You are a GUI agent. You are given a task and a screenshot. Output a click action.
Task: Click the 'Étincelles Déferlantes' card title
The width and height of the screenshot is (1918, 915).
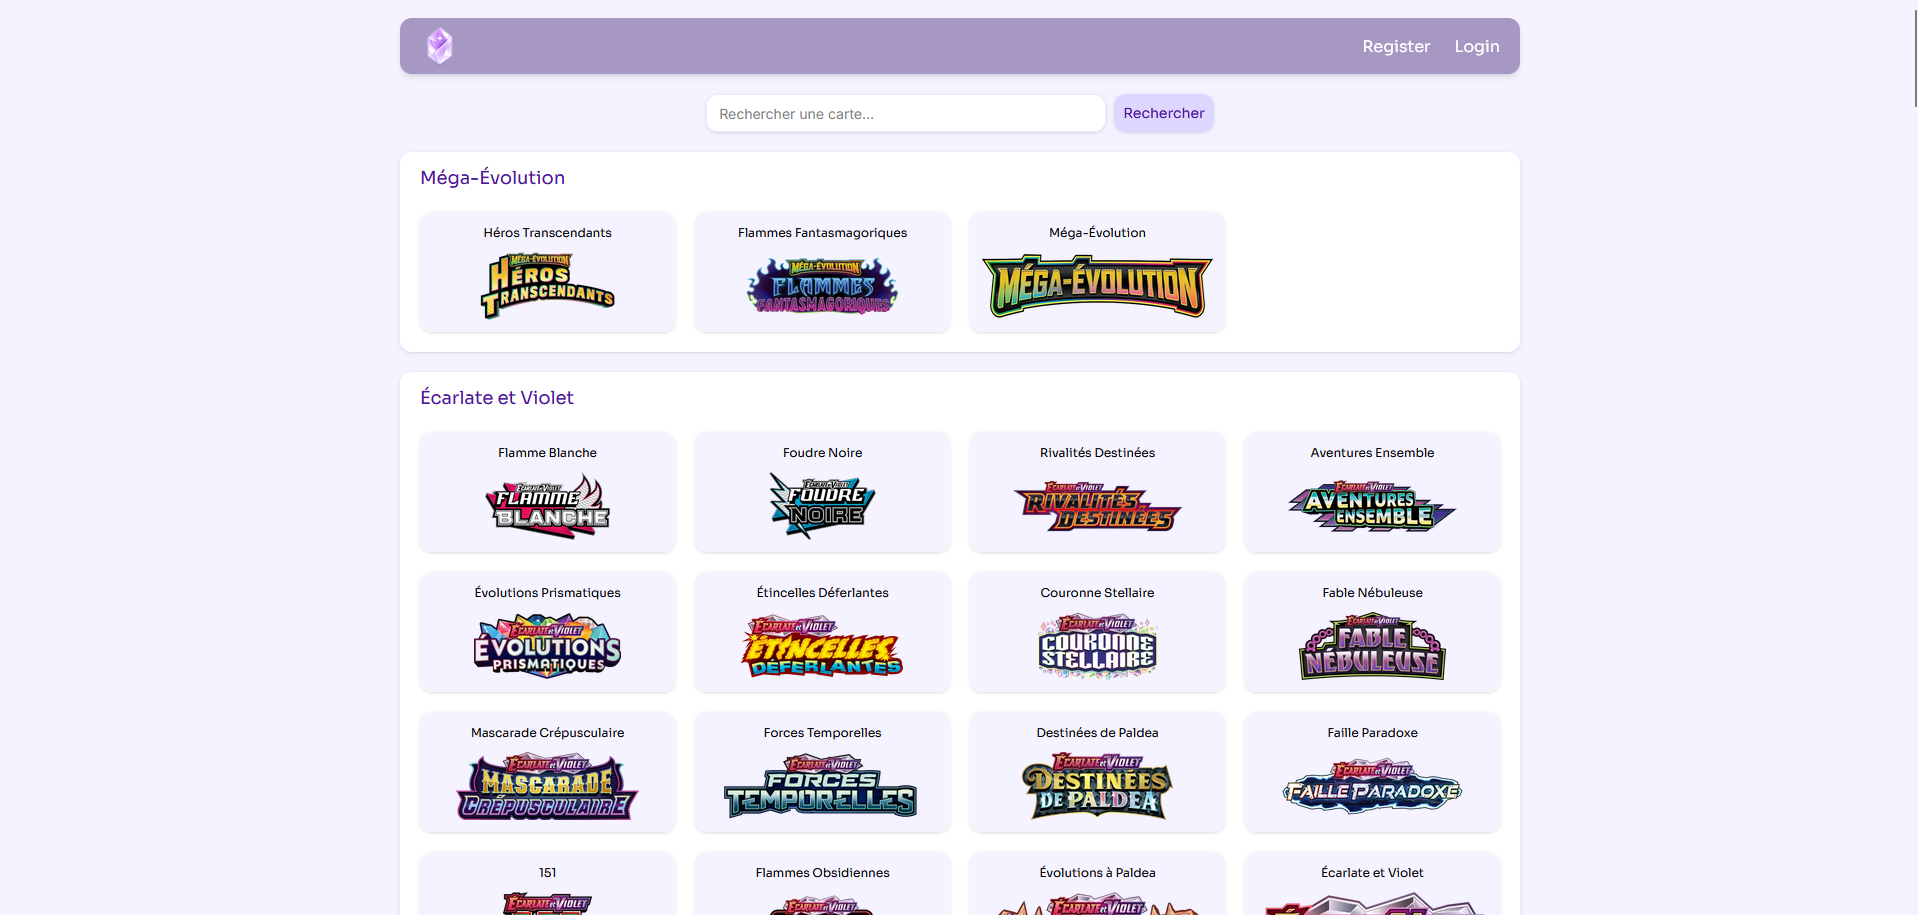click(823, 593)
